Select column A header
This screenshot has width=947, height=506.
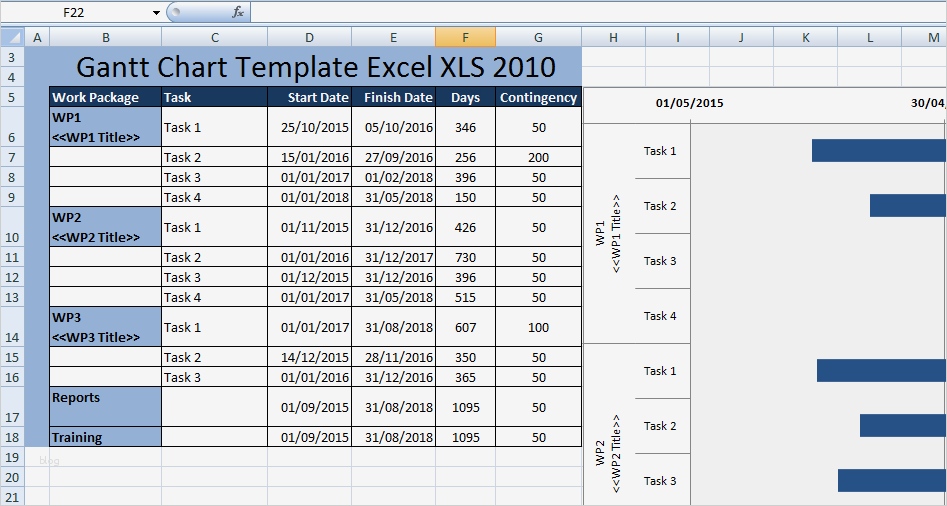(x=37, y=37)
